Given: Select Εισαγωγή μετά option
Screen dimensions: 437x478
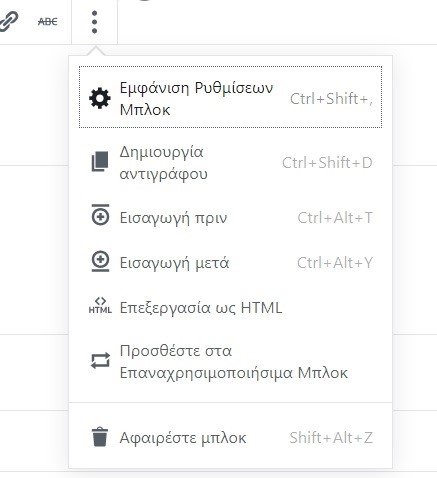Looking at the screenshot, I should click(230, 263).
